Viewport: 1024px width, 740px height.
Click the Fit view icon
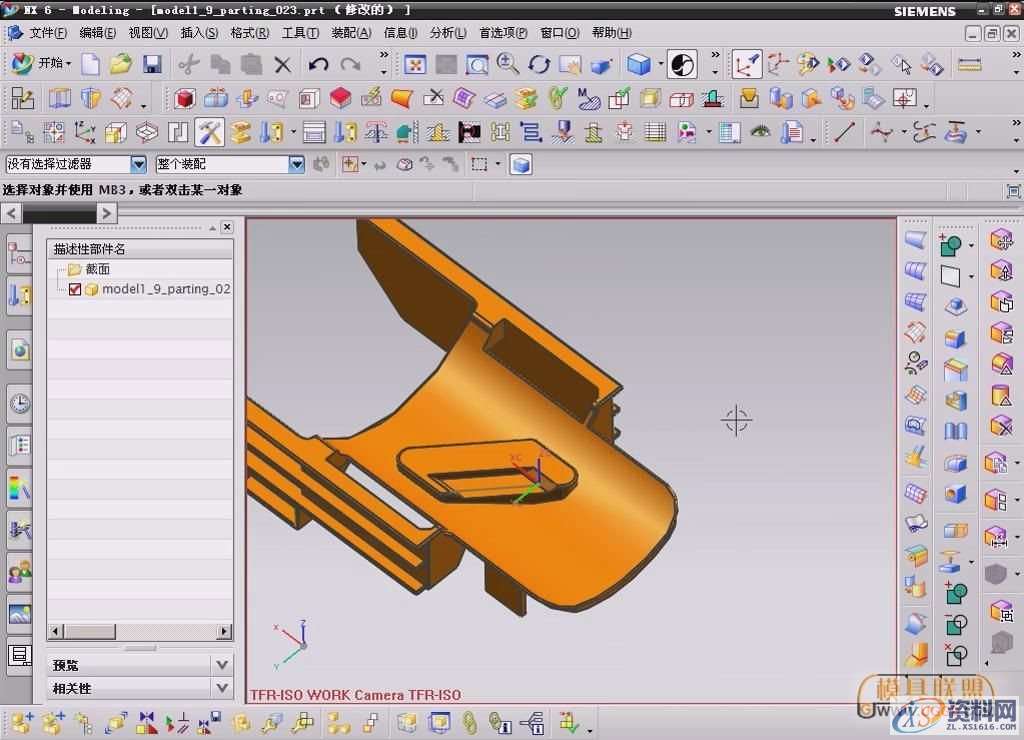click(x=415, y=65)
